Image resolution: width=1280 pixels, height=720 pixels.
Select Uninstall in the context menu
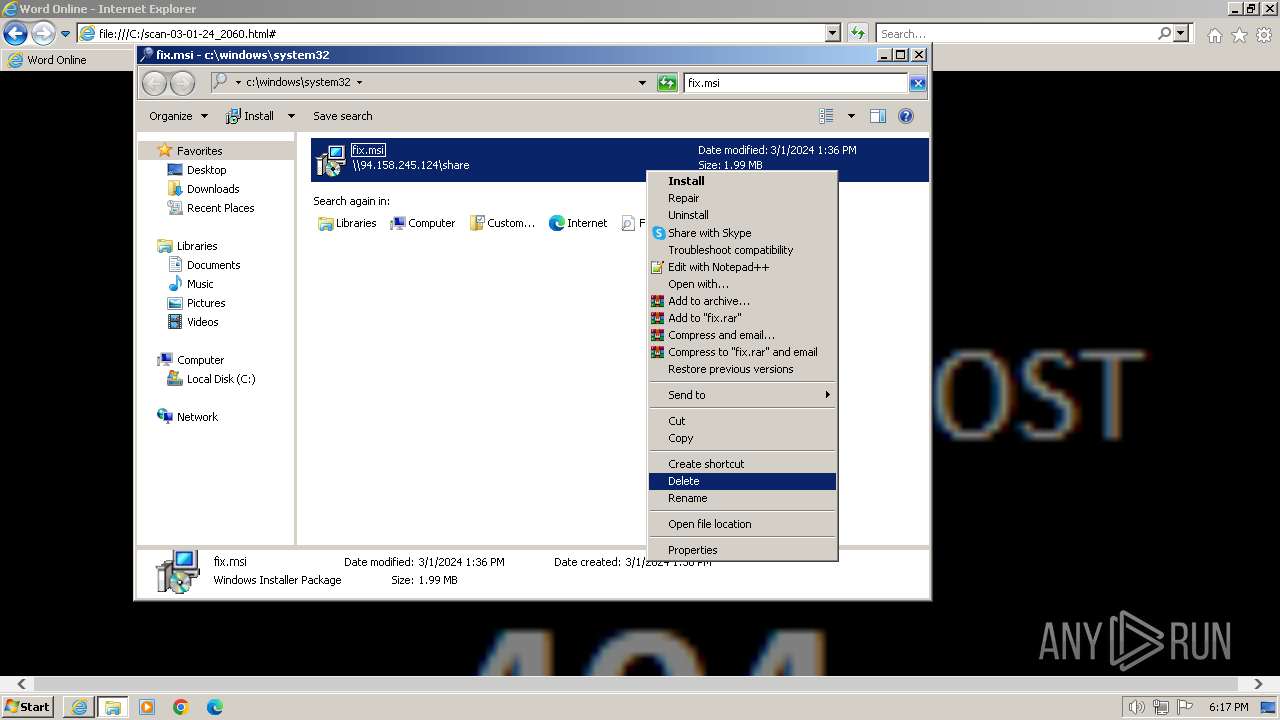pos(742,215)
